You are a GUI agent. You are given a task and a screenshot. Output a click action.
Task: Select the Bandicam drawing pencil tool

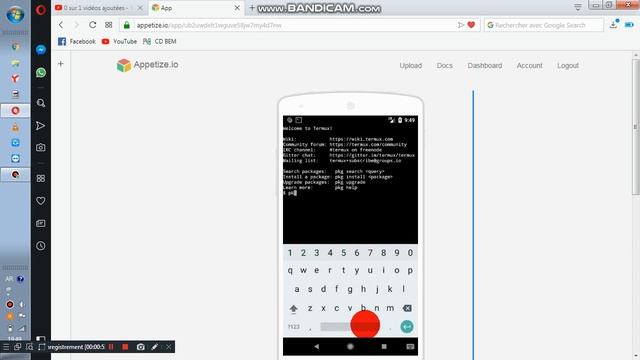(154, 347)
